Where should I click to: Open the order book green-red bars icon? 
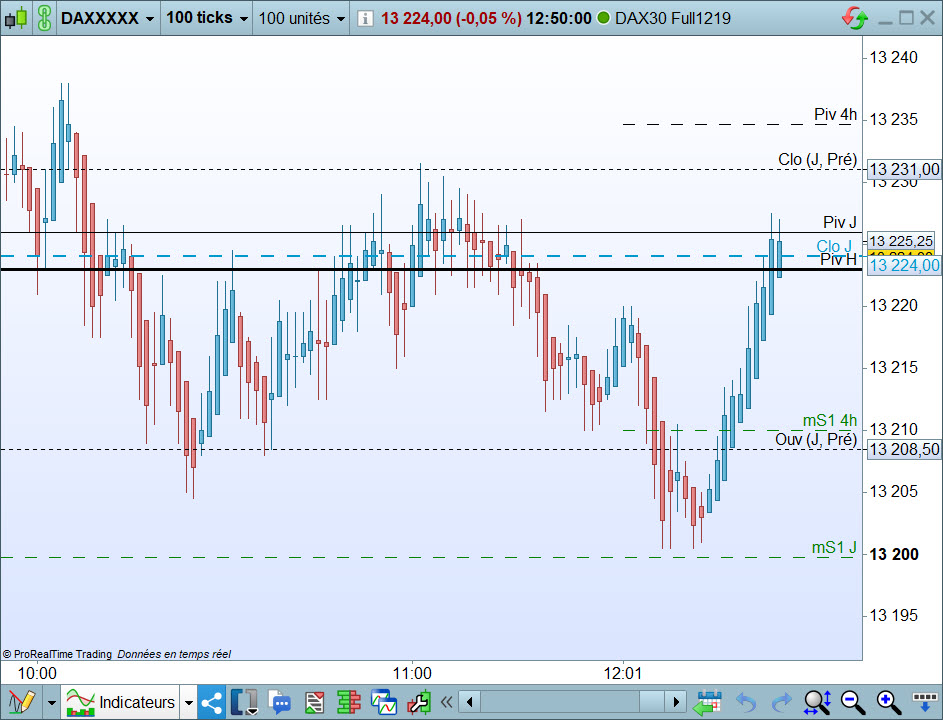click(x=348, y=702)
